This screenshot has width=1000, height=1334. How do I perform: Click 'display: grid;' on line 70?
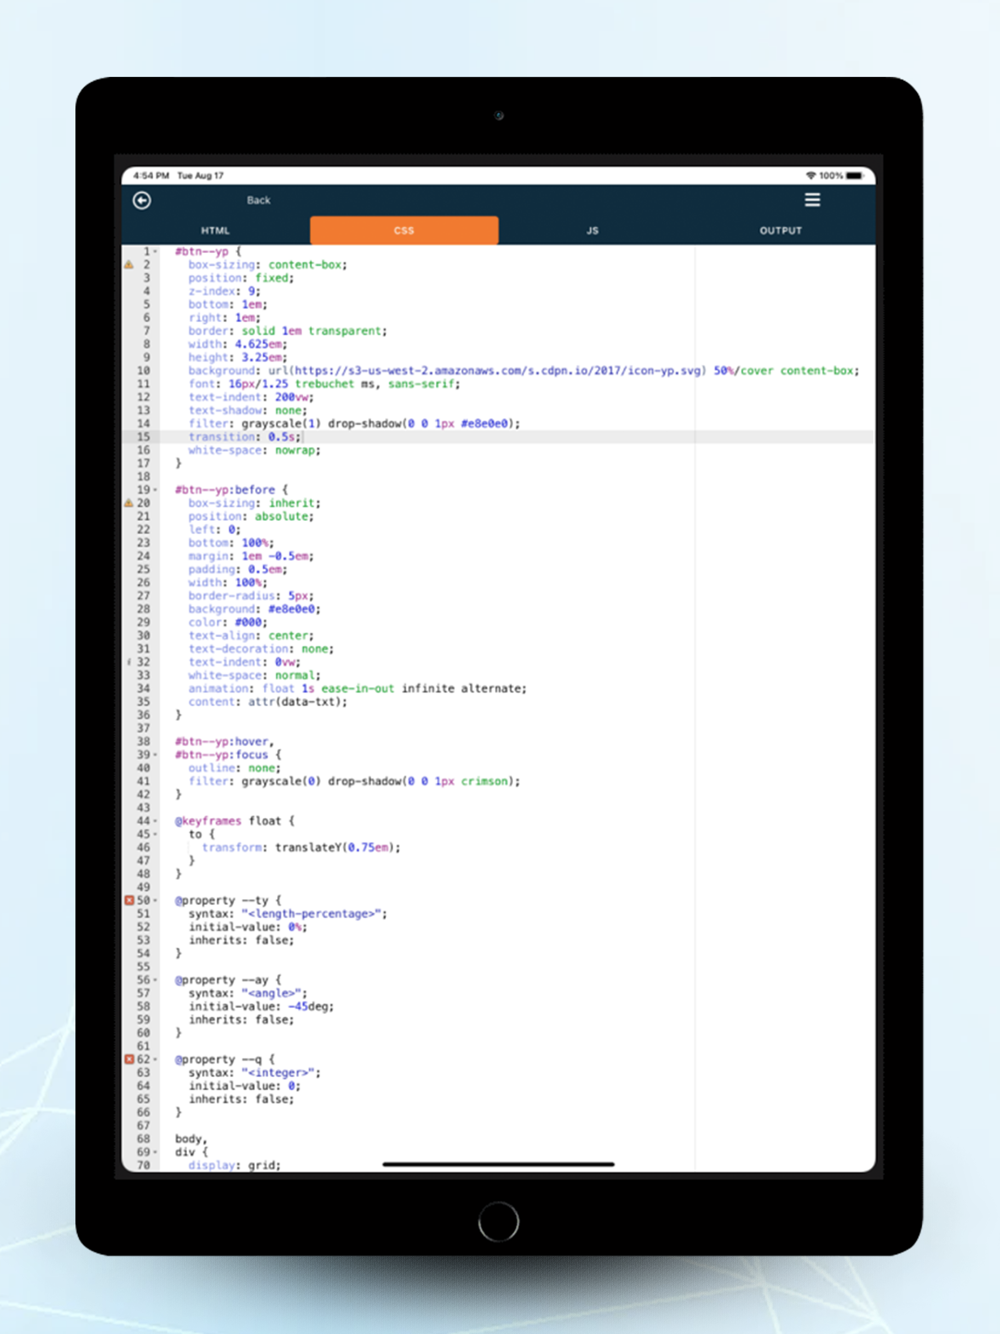coord(235,1165)
